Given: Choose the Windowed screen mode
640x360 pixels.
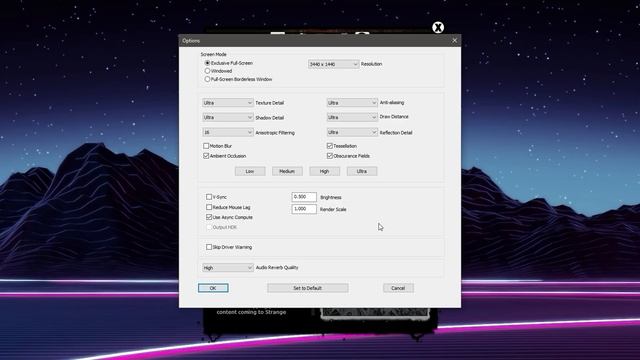Looking at the screenshot, I should click(x=207, y=71).
